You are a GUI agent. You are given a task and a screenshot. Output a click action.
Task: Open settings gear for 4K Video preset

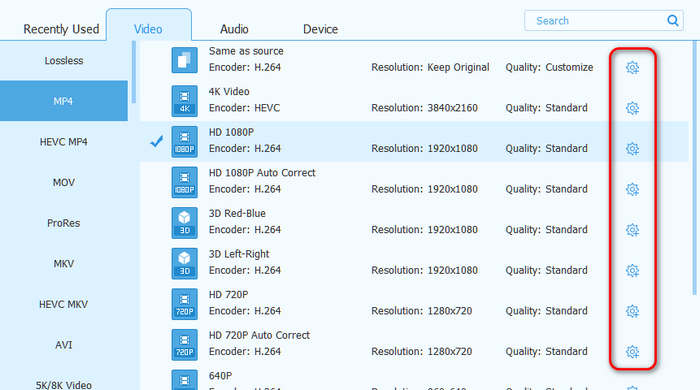coord(632,108)
